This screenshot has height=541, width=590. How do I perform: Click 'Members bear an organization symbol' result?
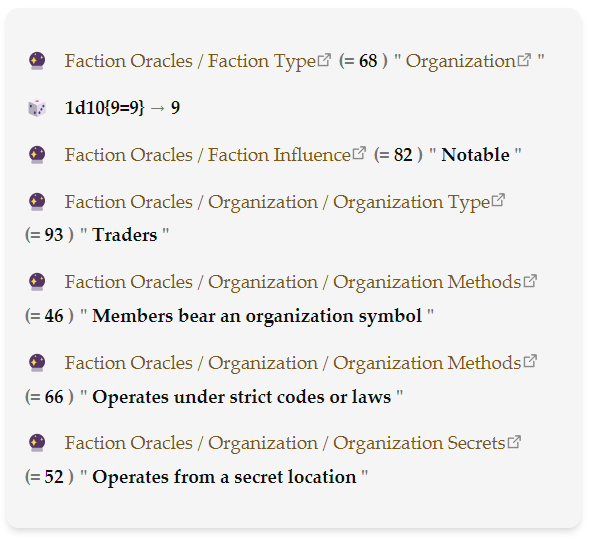(x=257, y=316)
